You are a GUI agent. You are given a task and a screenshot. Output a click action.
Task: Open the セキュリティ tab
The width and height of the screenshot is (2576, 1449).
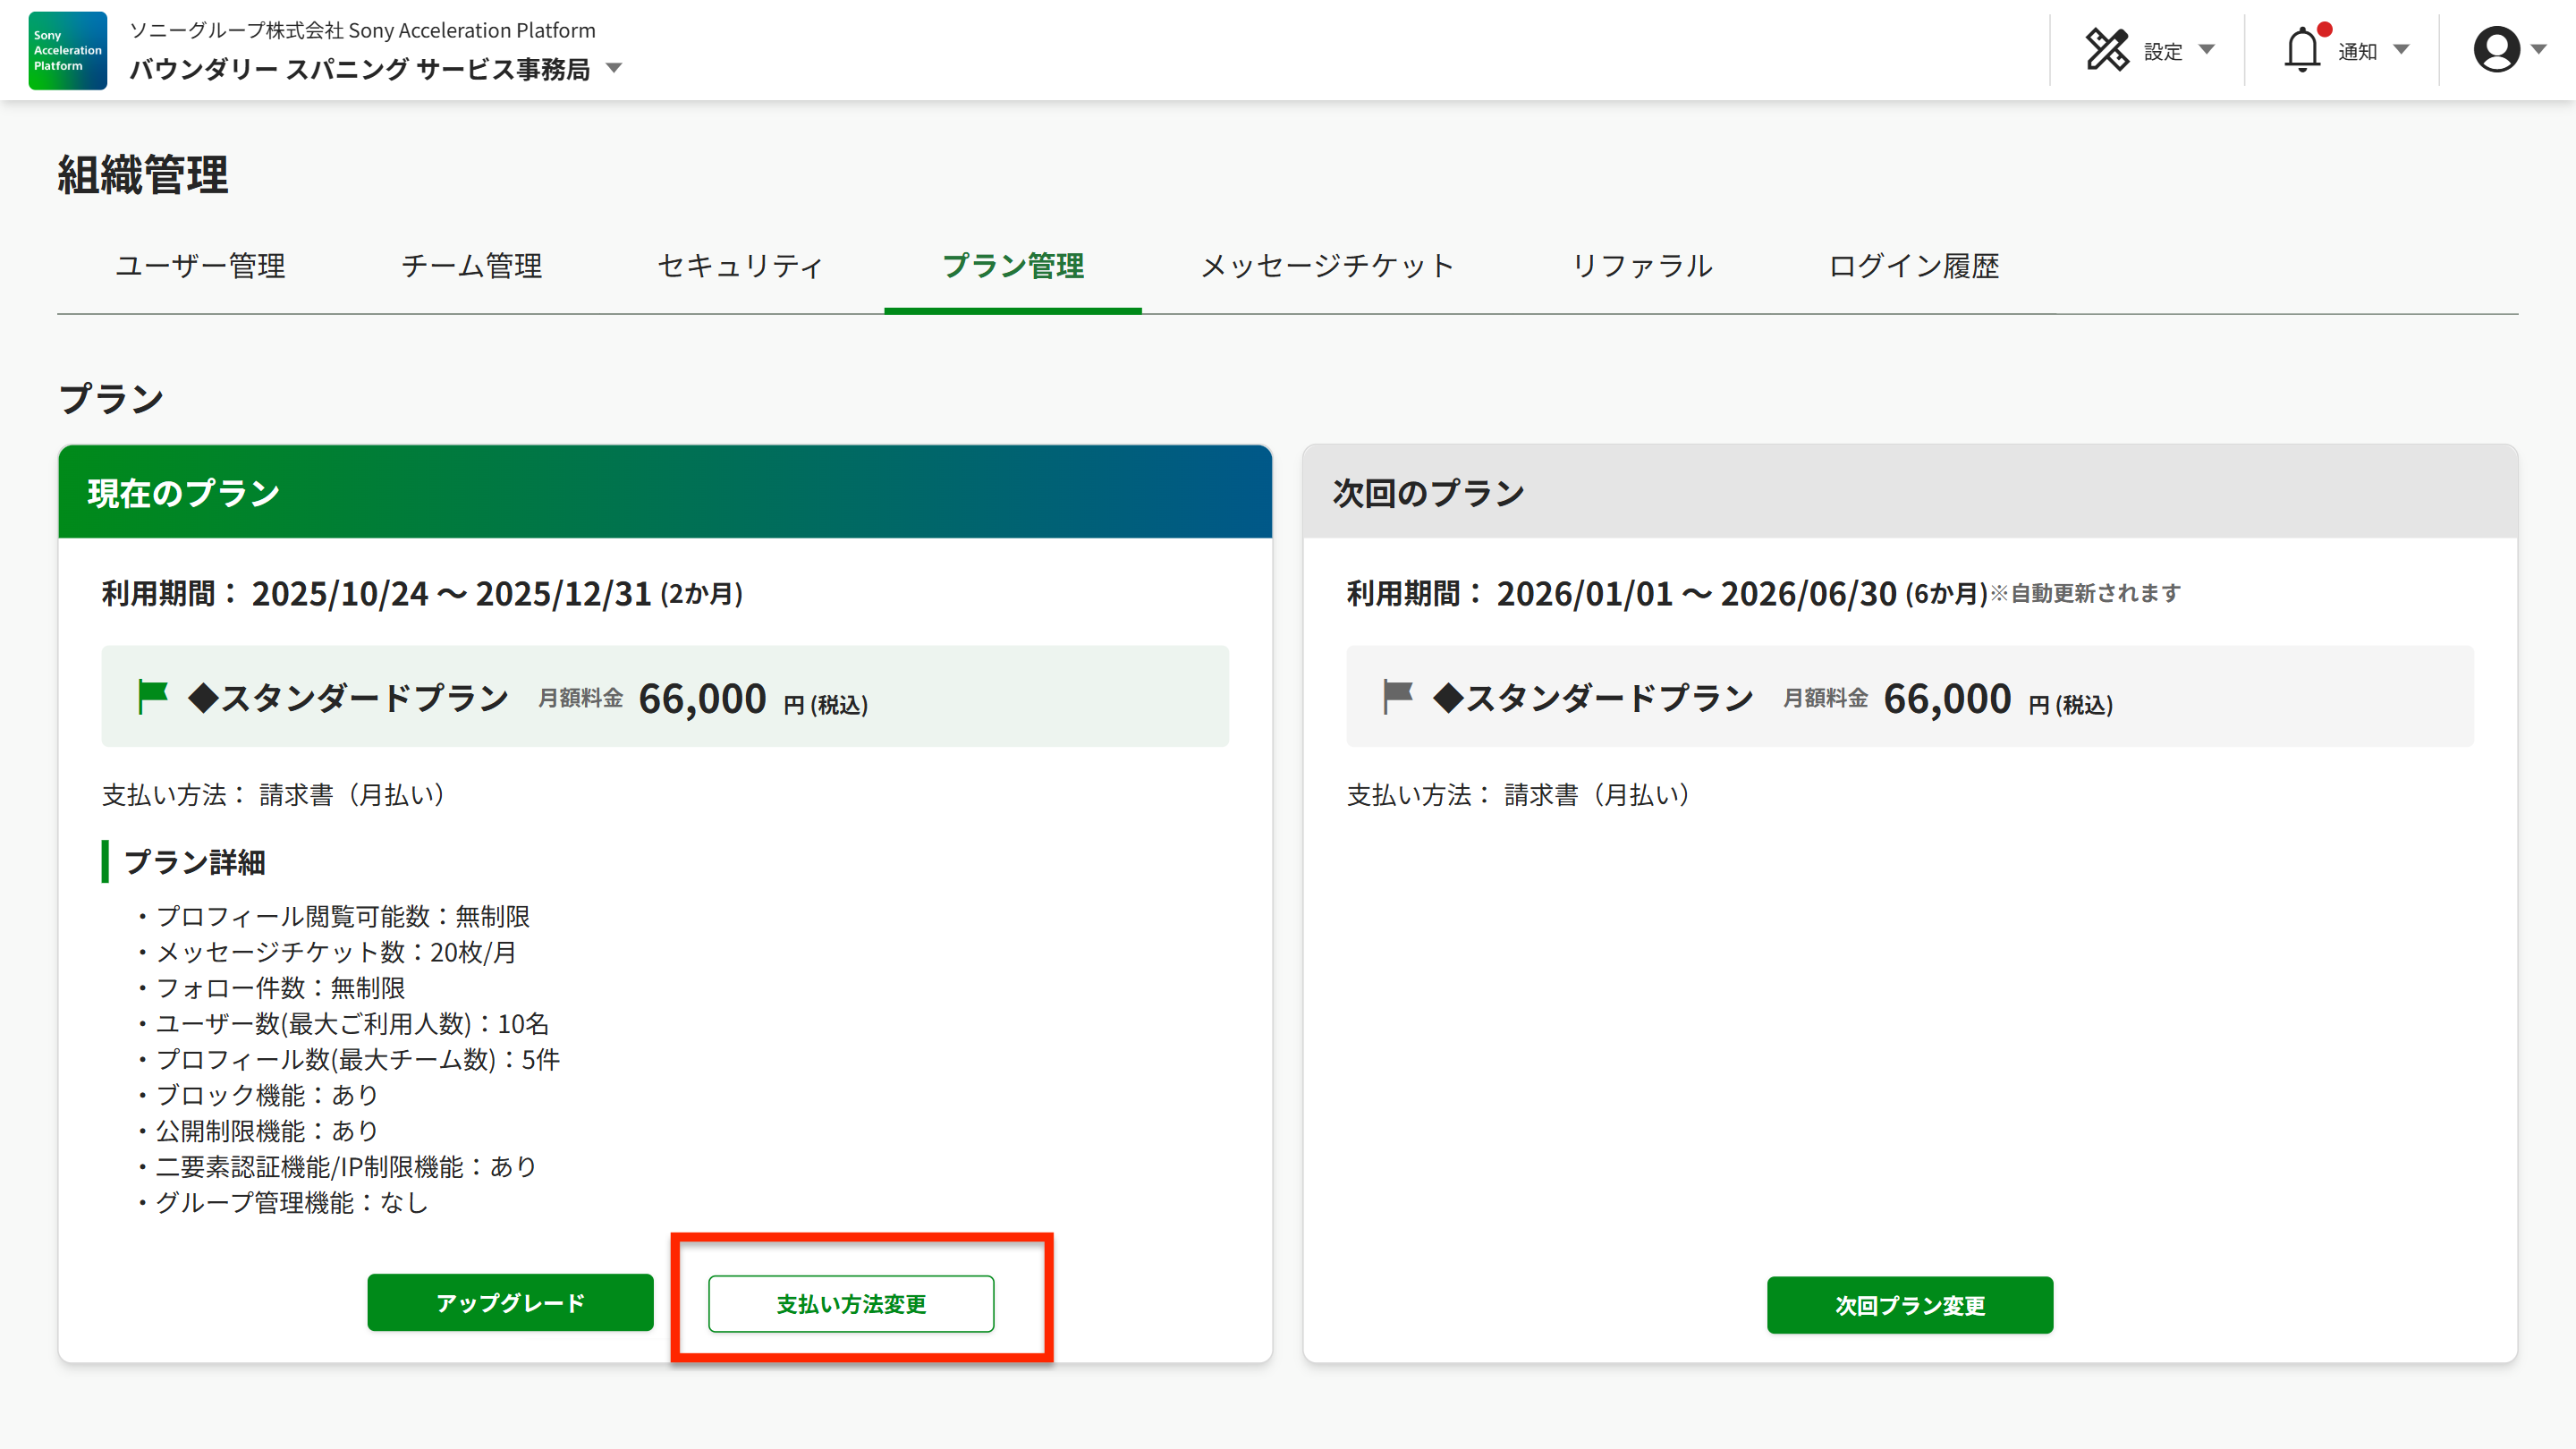click(741, 266)
